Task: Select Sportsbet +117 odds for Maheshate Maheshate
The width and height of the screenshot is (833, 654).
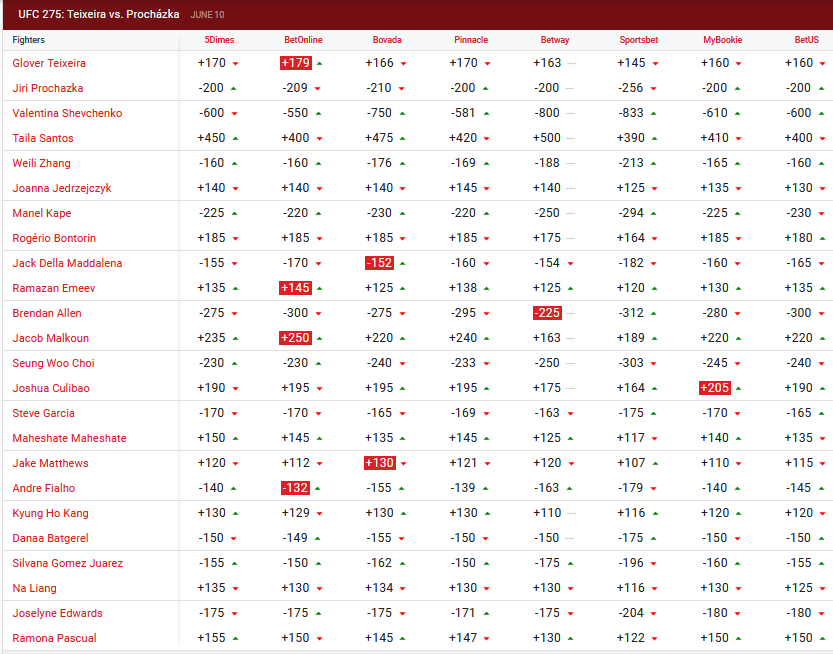Action: pyautogui.click(x=631, y=437)
